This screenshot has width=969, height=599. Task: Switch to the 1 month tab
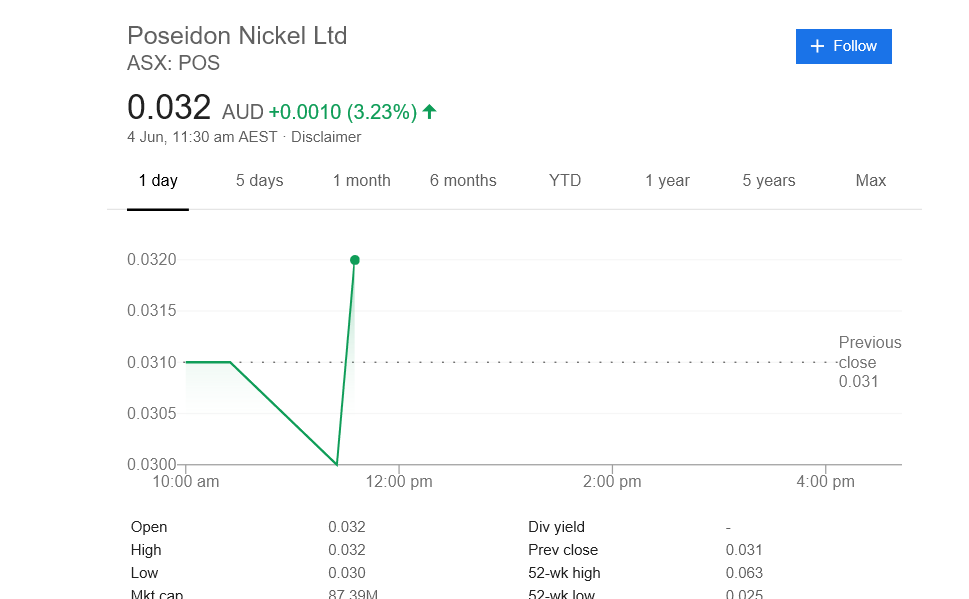(x=362, y=181)
